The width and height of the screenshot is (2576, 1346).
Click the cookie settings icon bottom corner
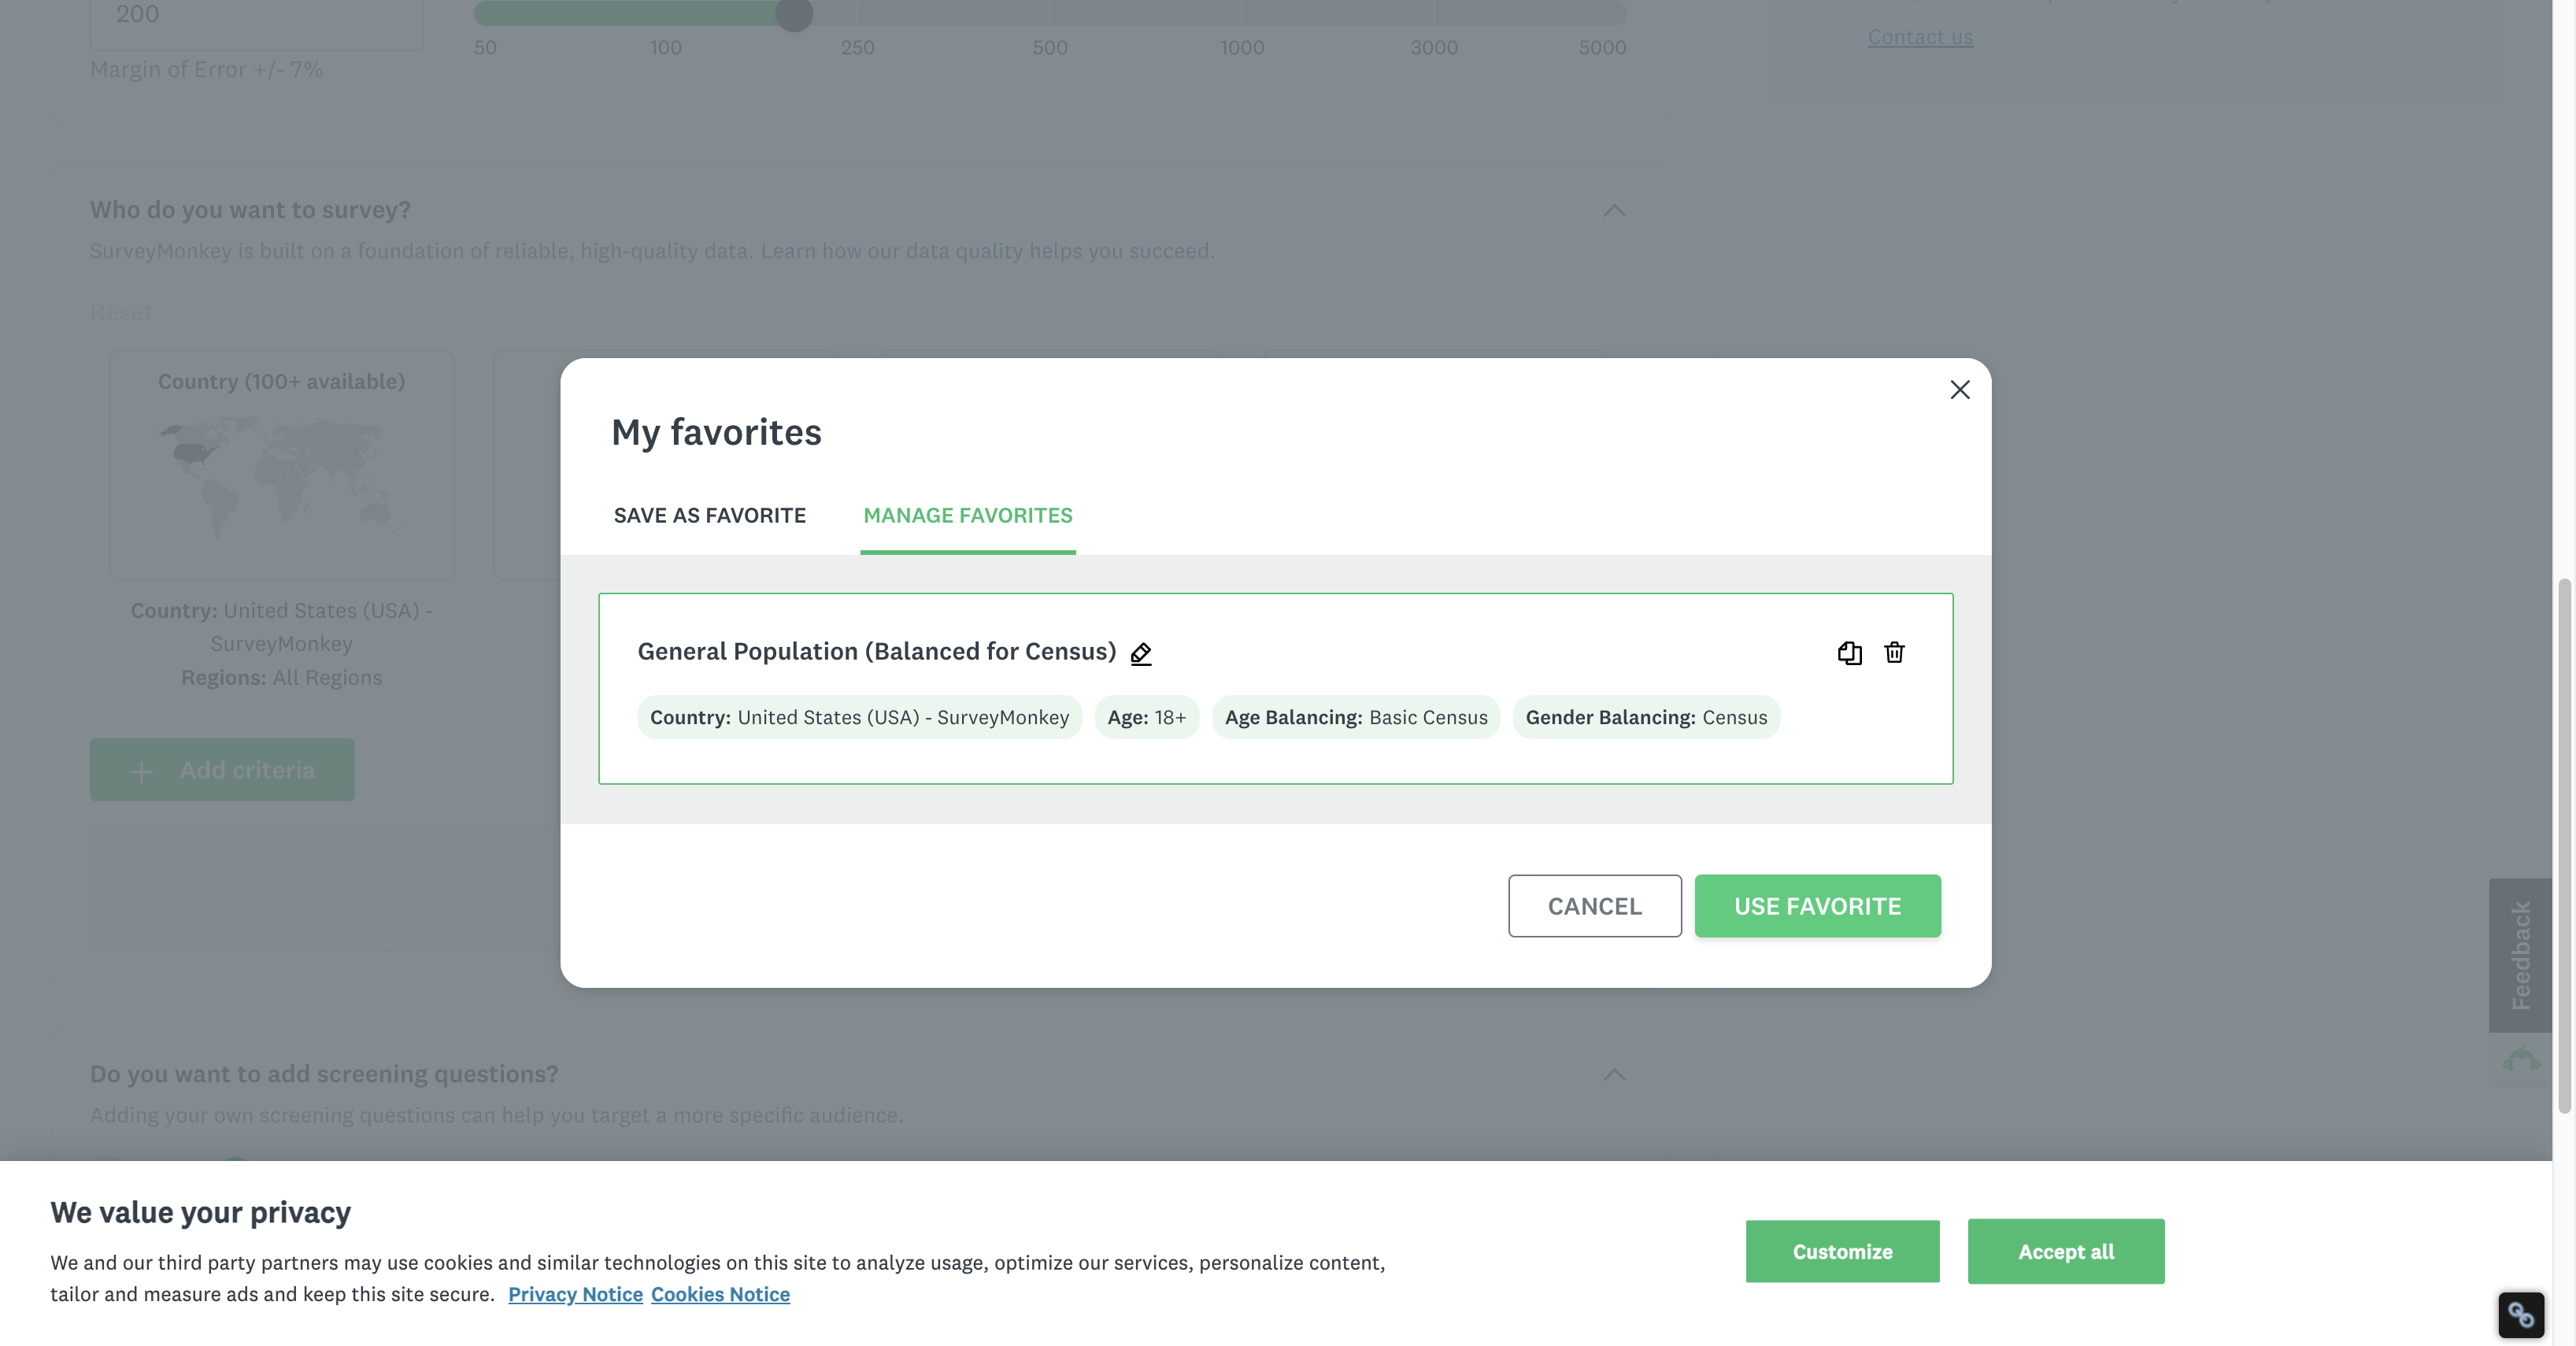coord(2520,1314)
